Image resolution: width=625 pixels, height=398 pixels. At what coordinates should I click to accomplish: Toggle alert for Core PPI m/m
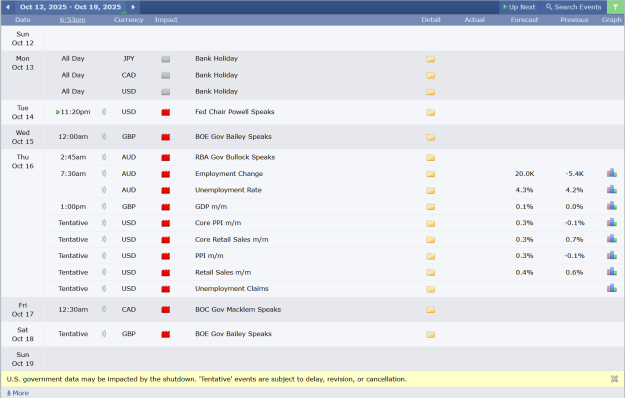104,223
